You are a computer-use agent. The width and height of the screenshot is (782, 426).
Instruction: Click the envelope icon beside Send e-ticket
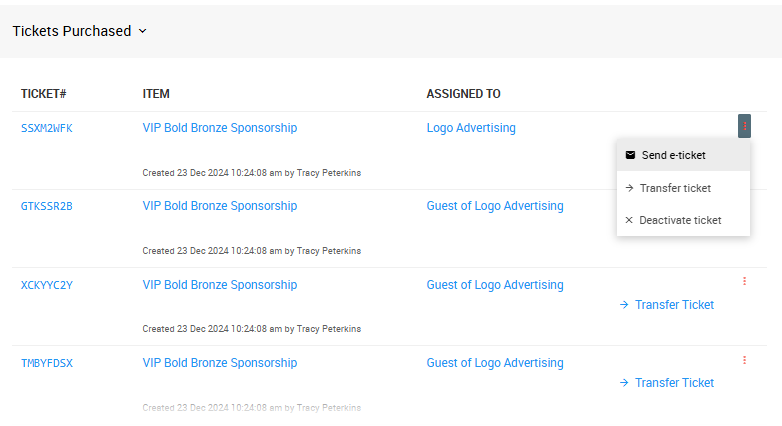coord(630,155)
